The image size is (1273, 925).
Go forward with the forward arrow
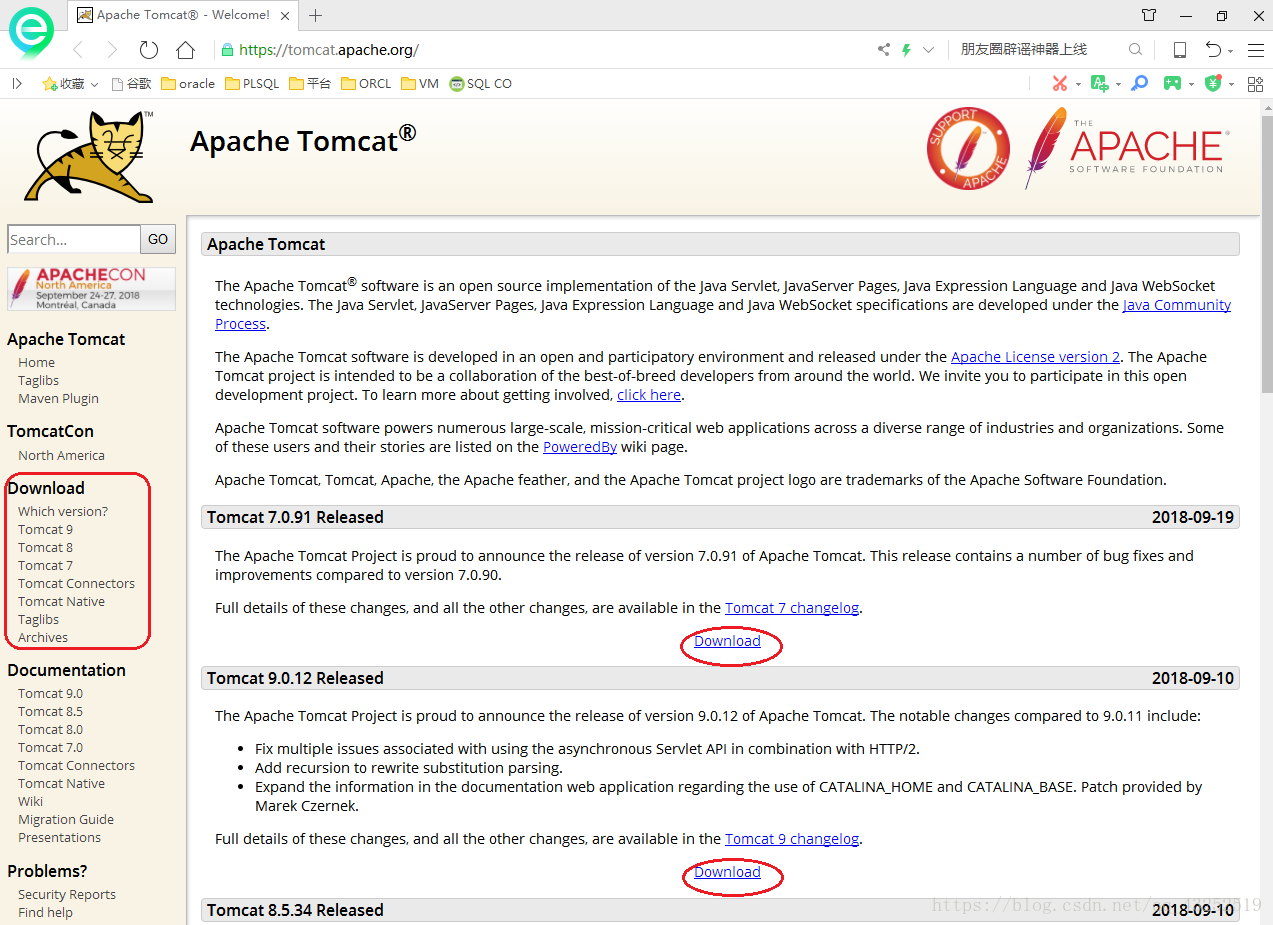click(112, 50)
